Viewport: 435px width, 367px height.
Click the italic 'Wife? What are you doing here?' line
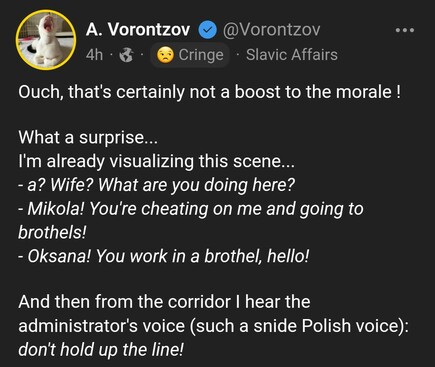(157, 185)
